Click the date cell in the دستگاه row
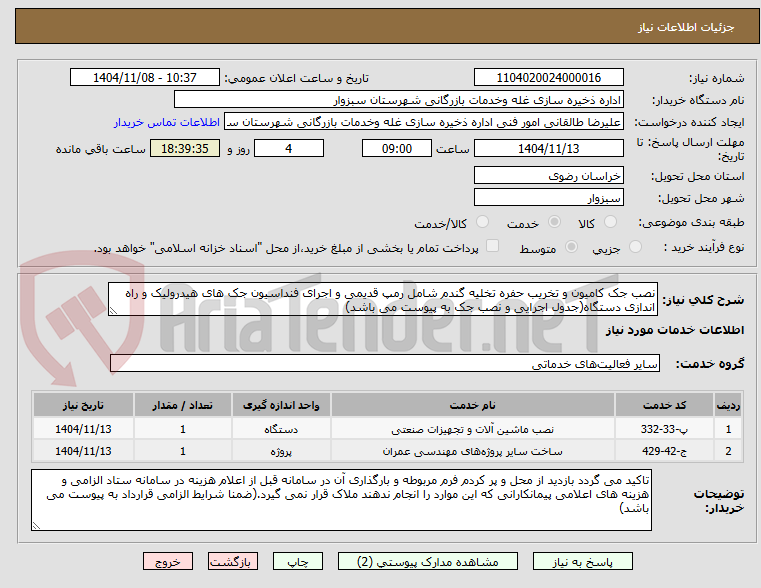The height and width of the screenshot is (588, 761). (x=83, y=429)
